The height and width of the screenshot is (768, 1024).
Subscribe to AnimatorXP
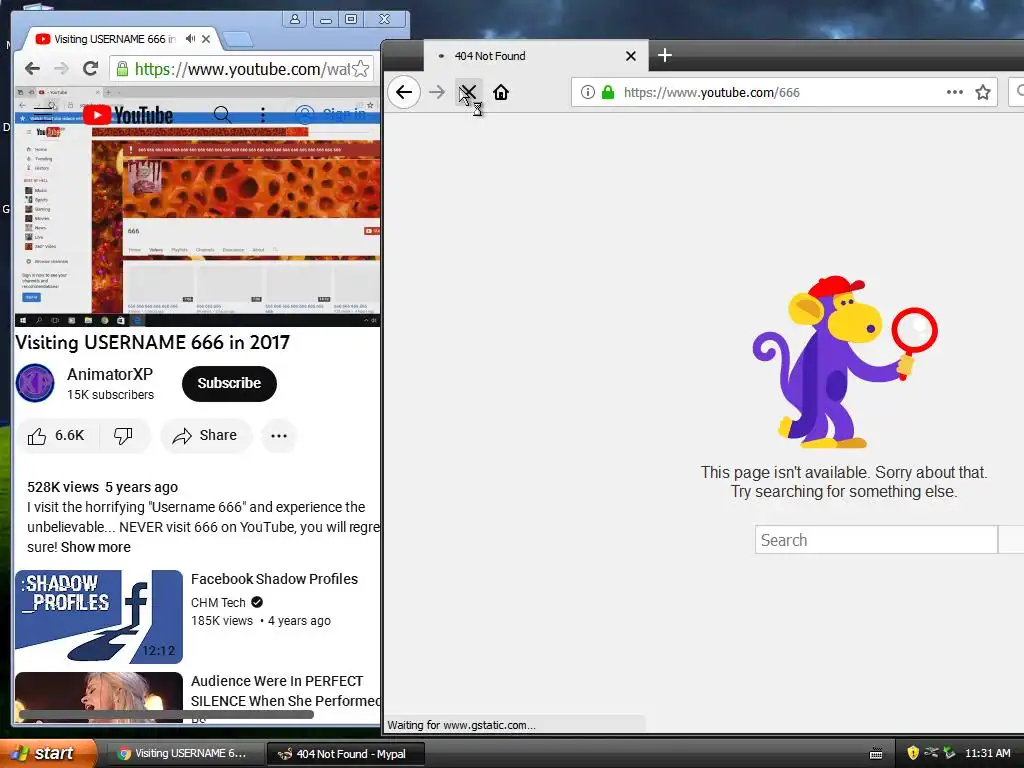[229, 383]
